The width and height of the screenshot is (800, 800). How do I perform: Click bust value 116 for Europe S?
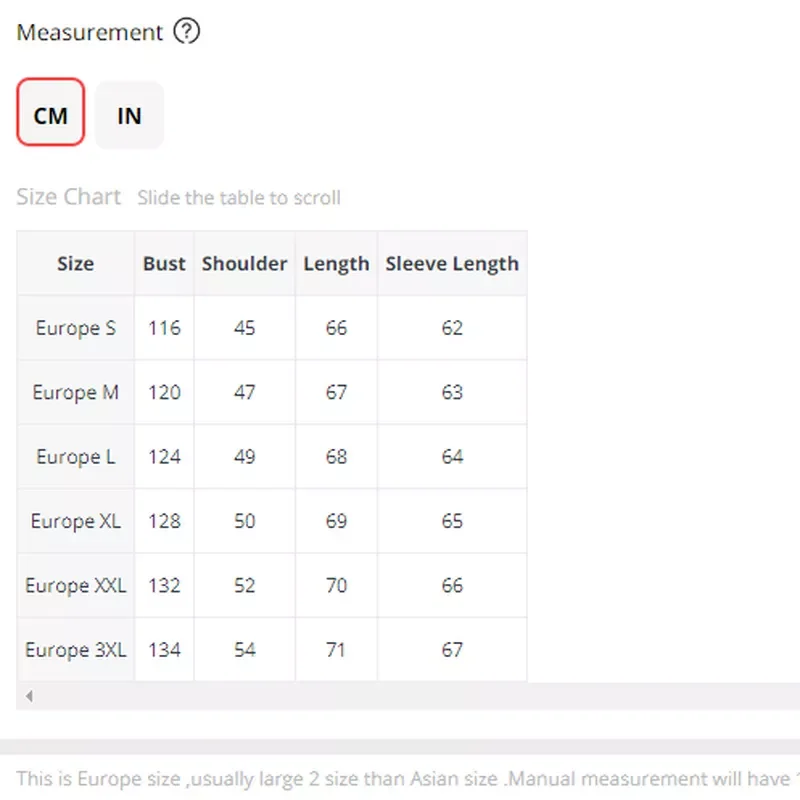click(164, 328)
